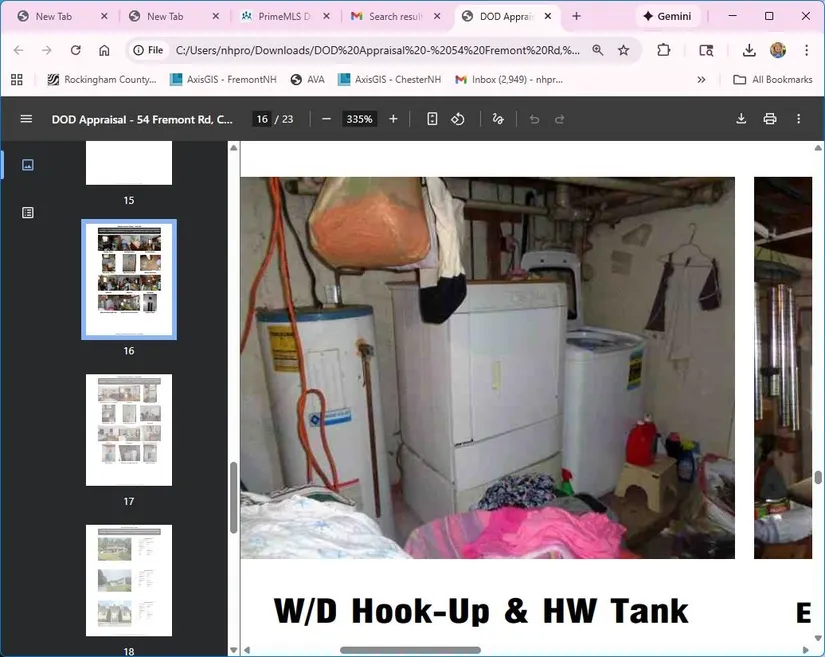Viewport: 825px width, 657px height.
Task: Download the PDF from the viewer toolbar
Action: coord(741,119)
